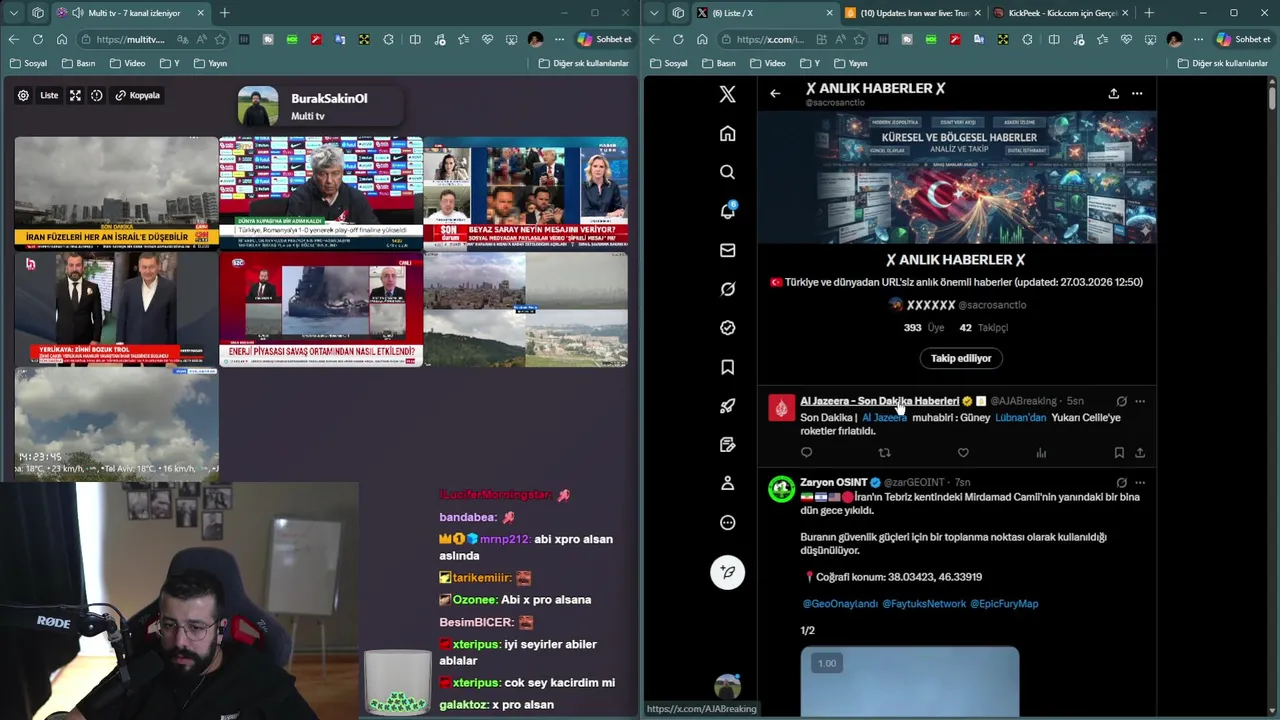
Task: Switch to Multi tv browser tab
Action: (x=132, y=13)
